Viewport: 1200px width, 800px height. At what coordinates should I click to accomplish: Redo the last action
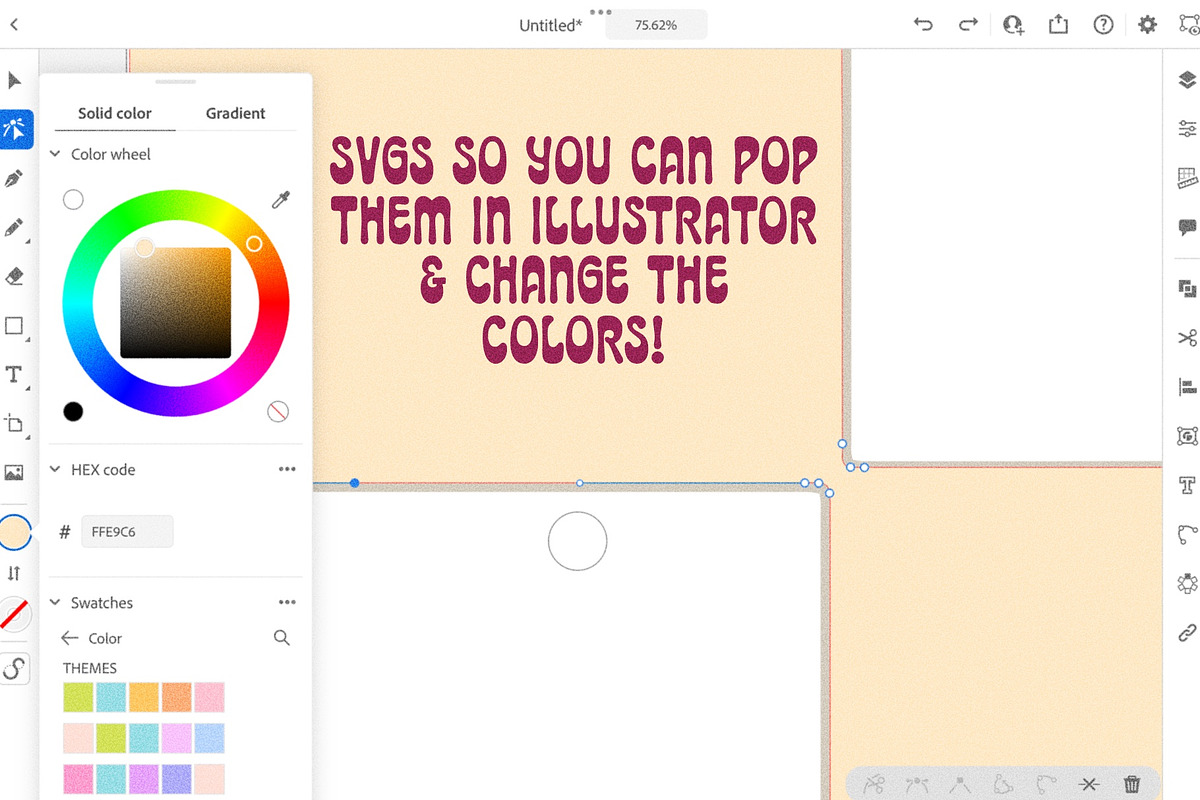click(967, 25)
